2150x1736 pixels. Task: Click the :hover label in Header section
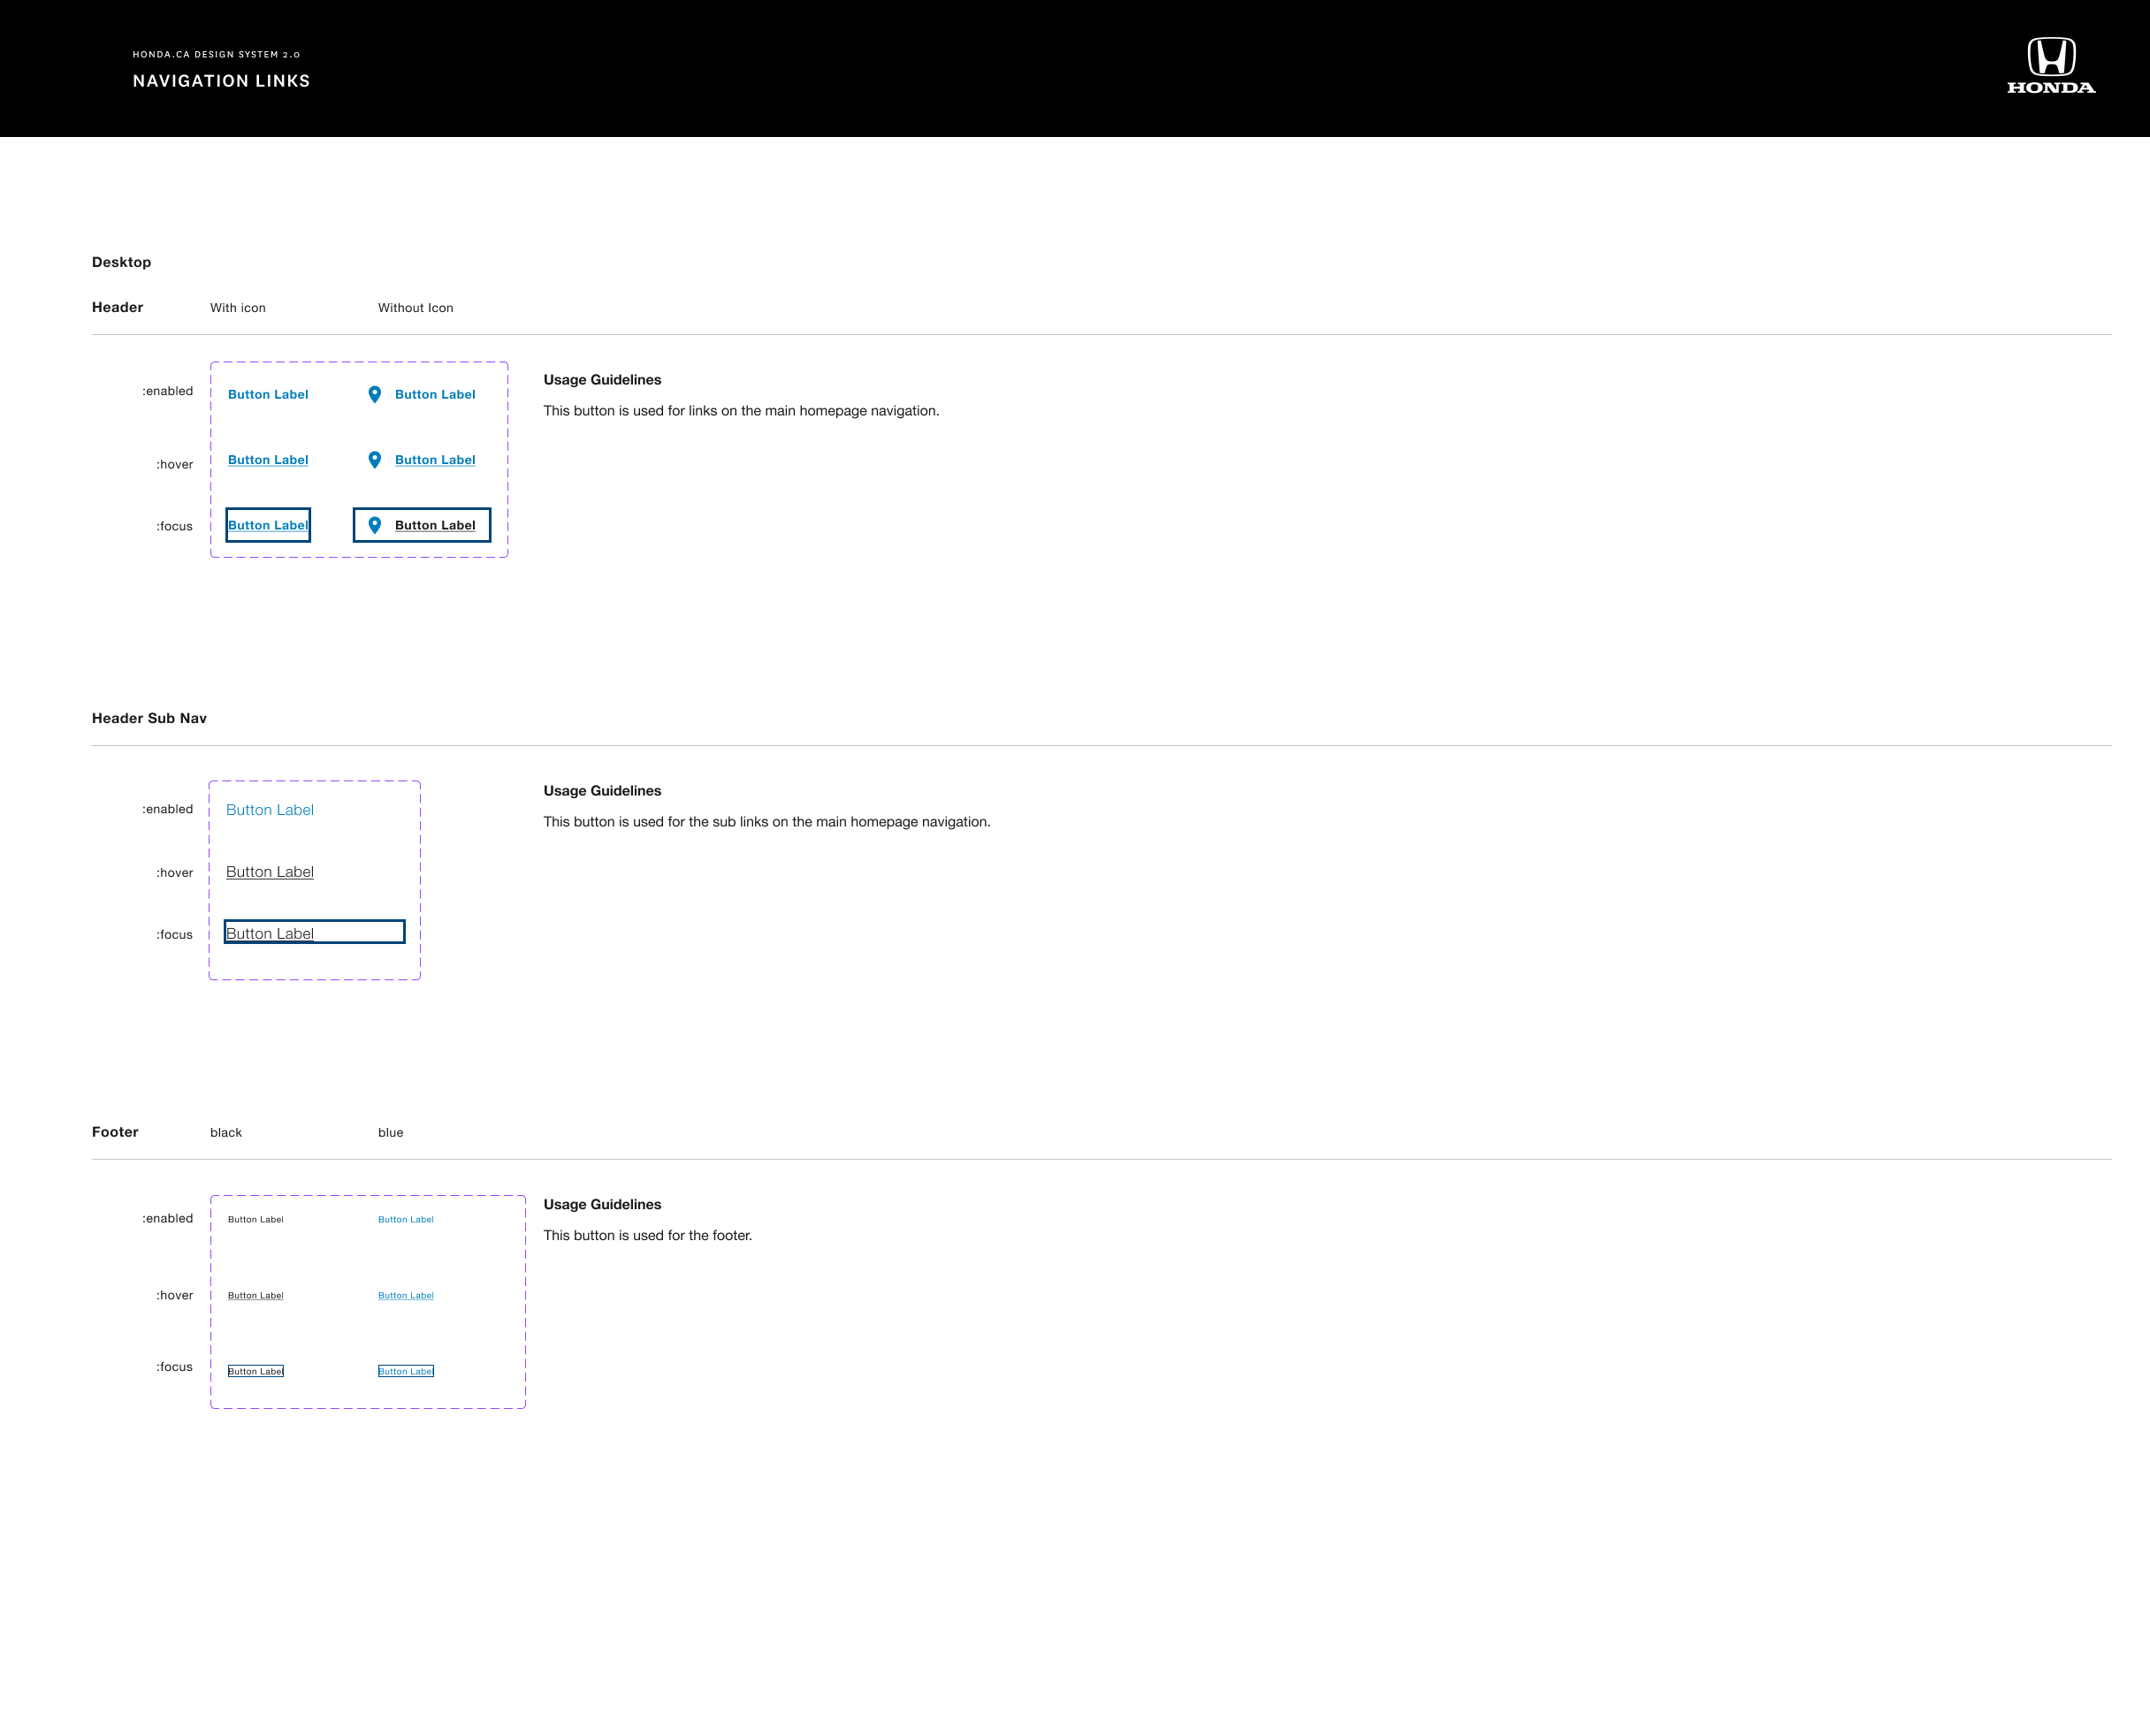click(x=174, y=464)
